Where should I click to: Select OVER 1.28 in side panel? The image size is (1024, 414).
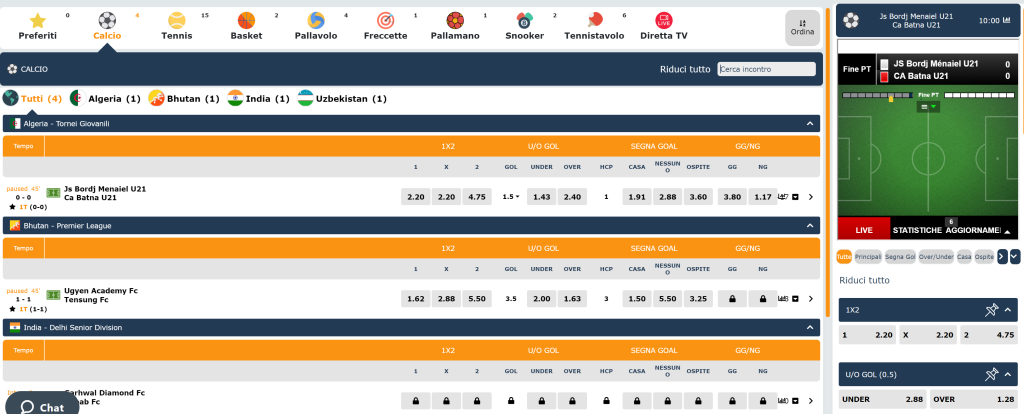click(975, 399)
